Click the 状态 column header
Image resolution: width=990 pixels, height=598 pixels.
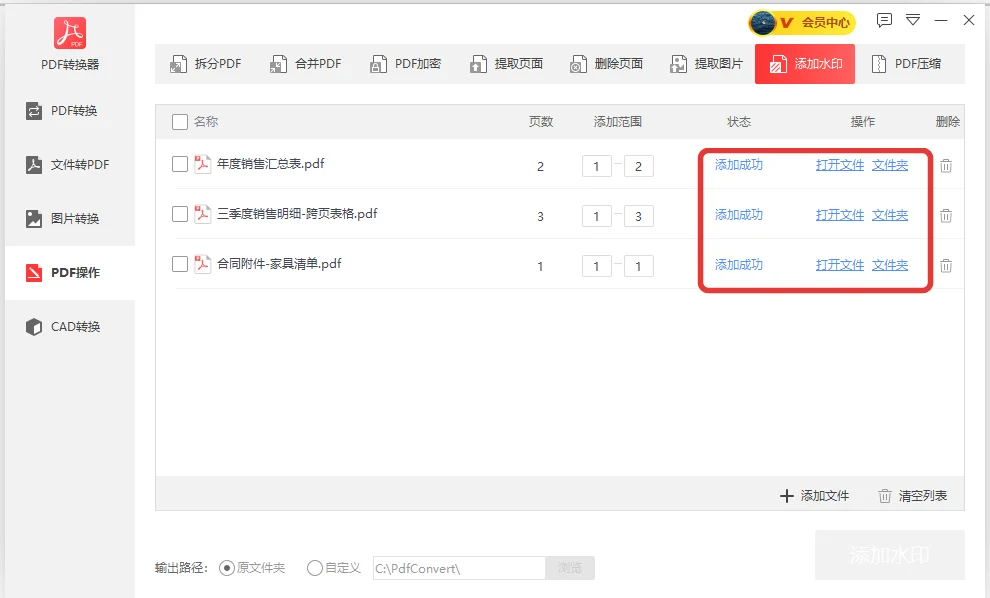739,122
